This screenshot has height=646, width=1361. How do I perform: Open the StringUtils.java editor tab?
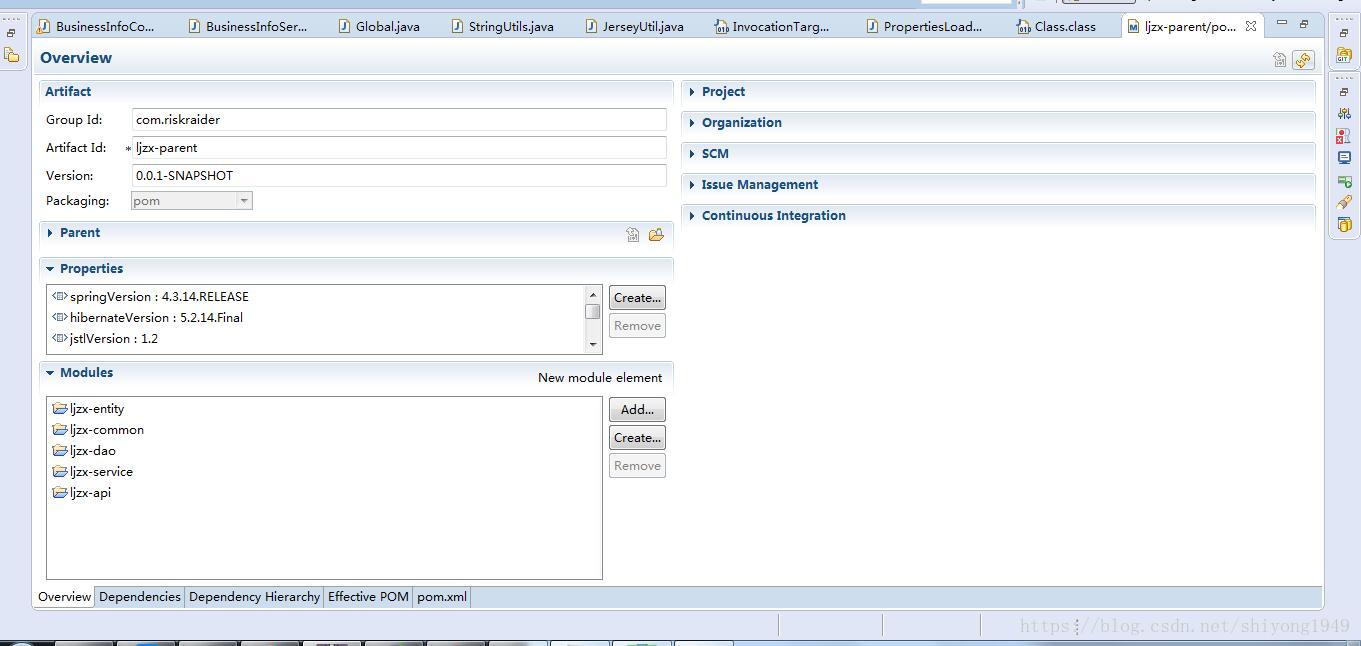[502, 26]
